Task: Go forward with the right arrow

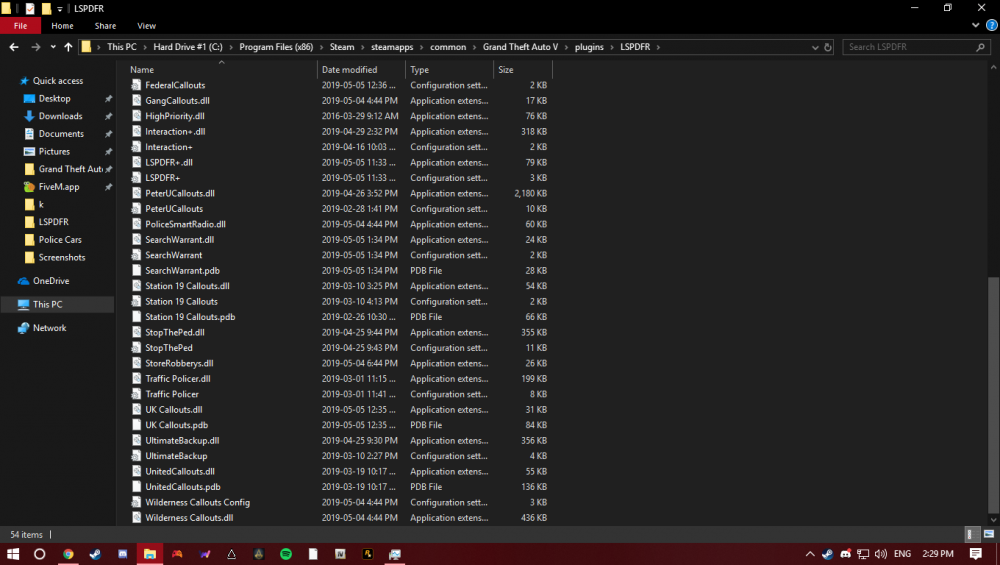Action: pyautogui.click(x=36, y=47)
